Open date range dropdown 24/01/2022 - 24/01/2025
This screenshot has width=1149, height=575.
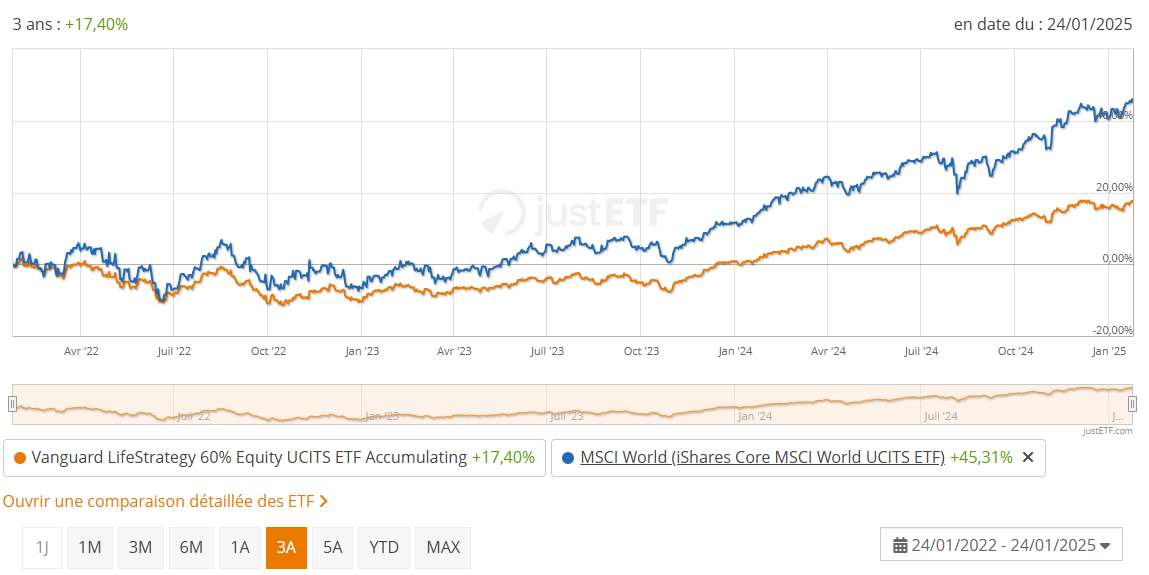pos(1001,545)
